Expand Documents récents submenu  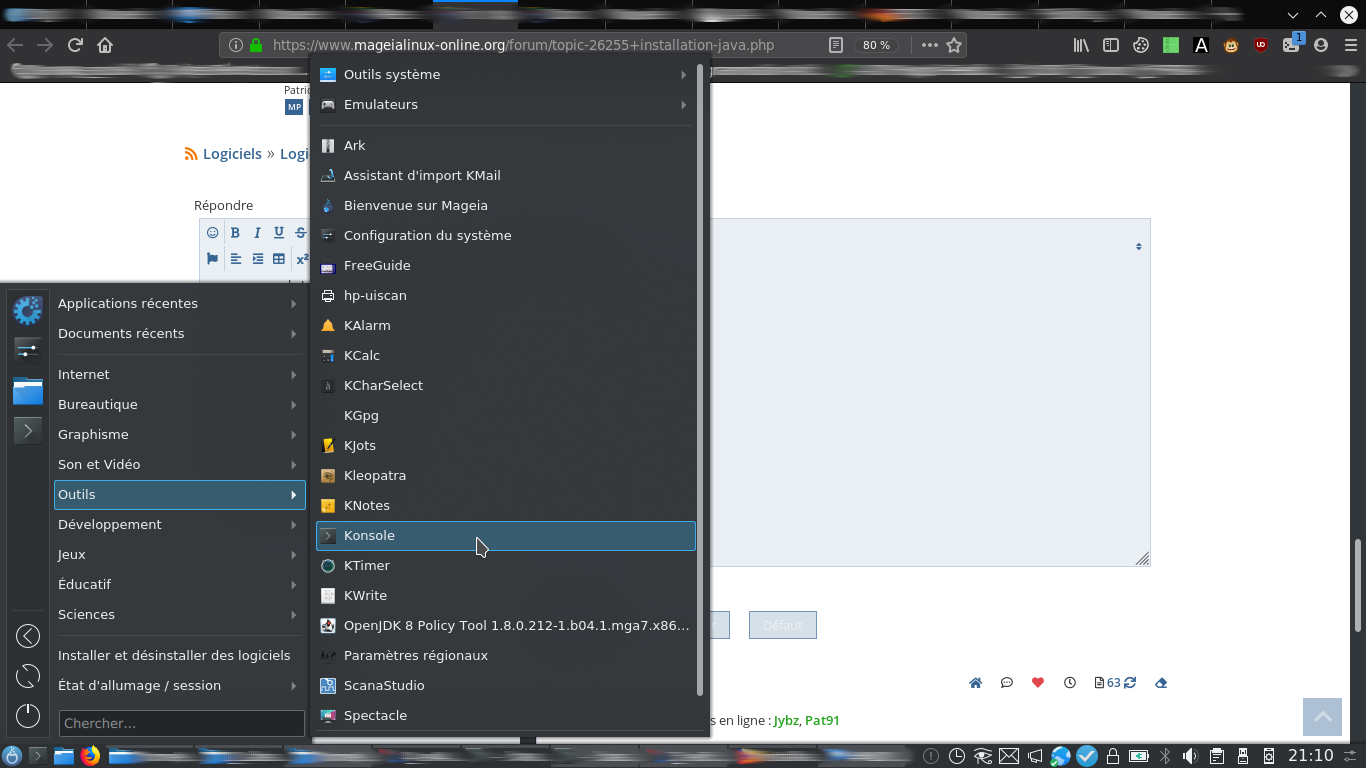click(x=179, y=333)
